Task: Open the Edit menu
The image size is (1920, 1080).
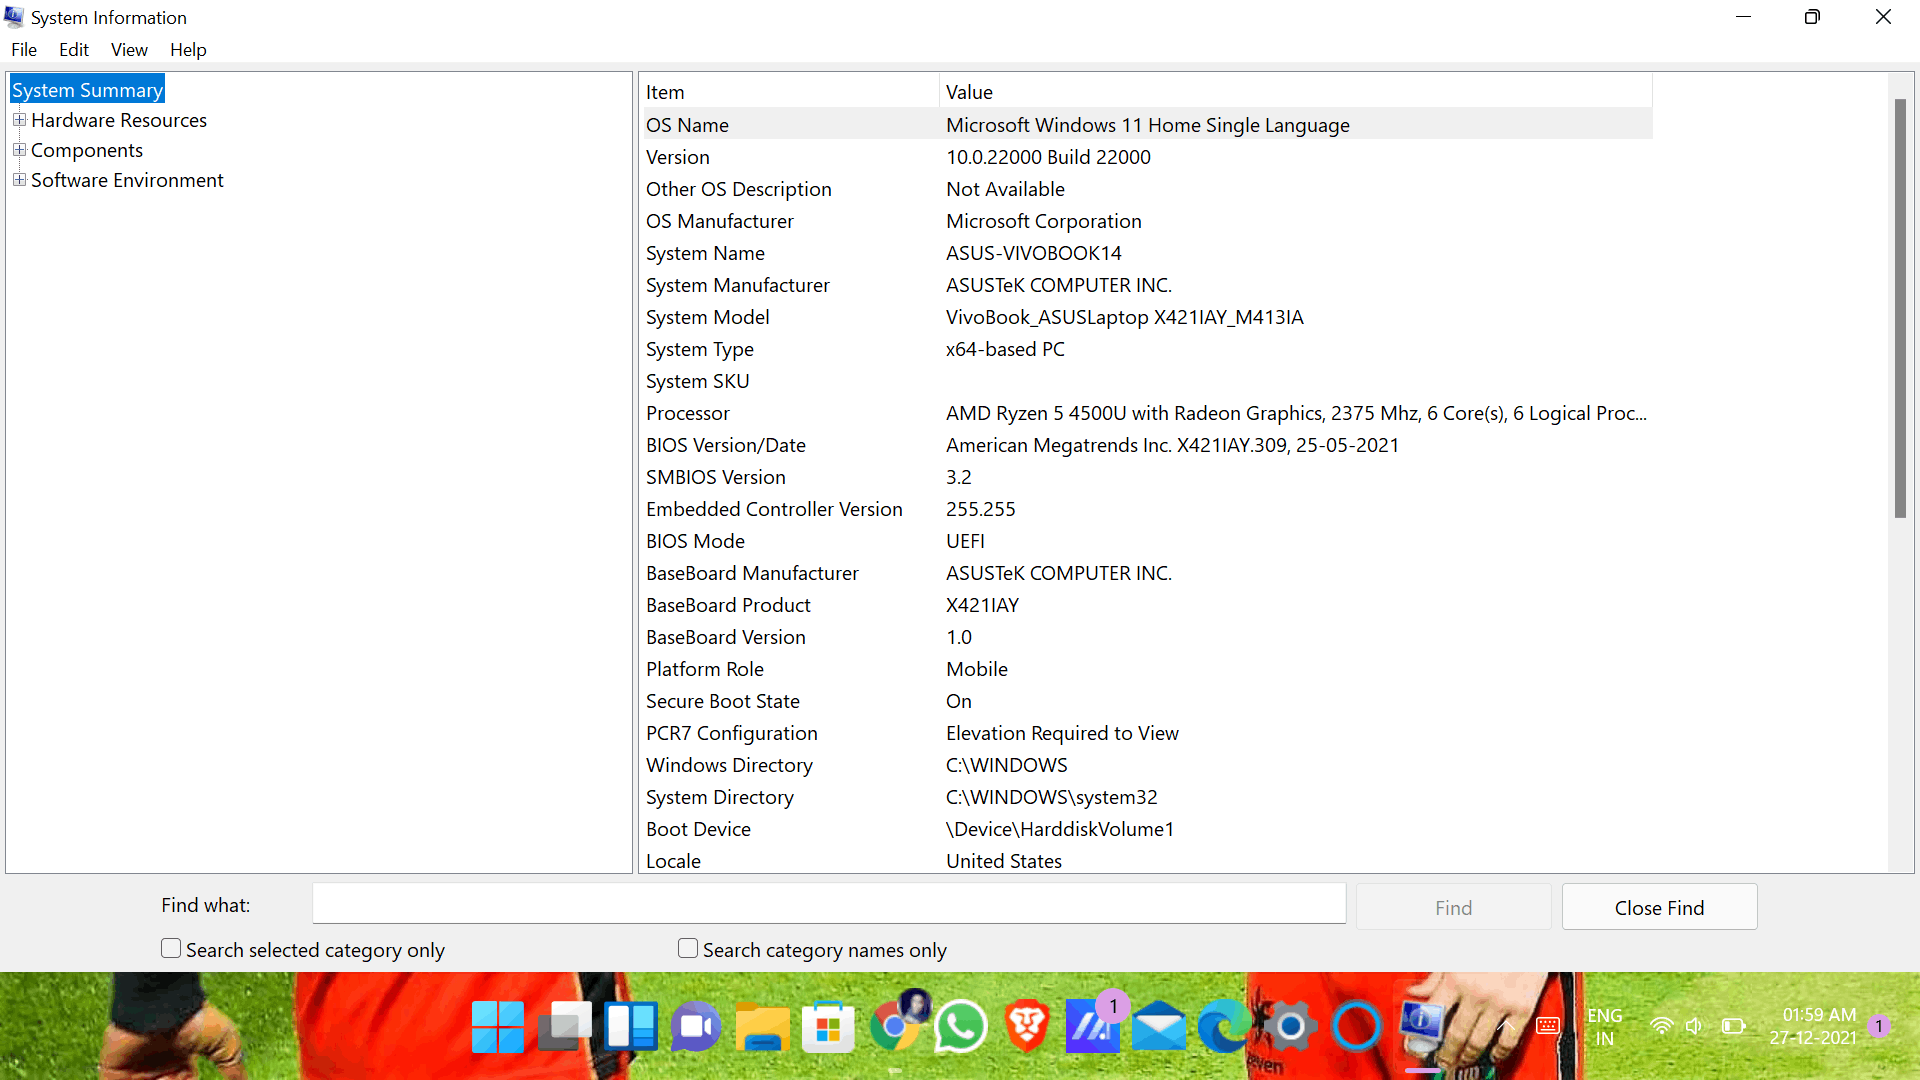Action: pyautogui.click(x=73, y=49)
